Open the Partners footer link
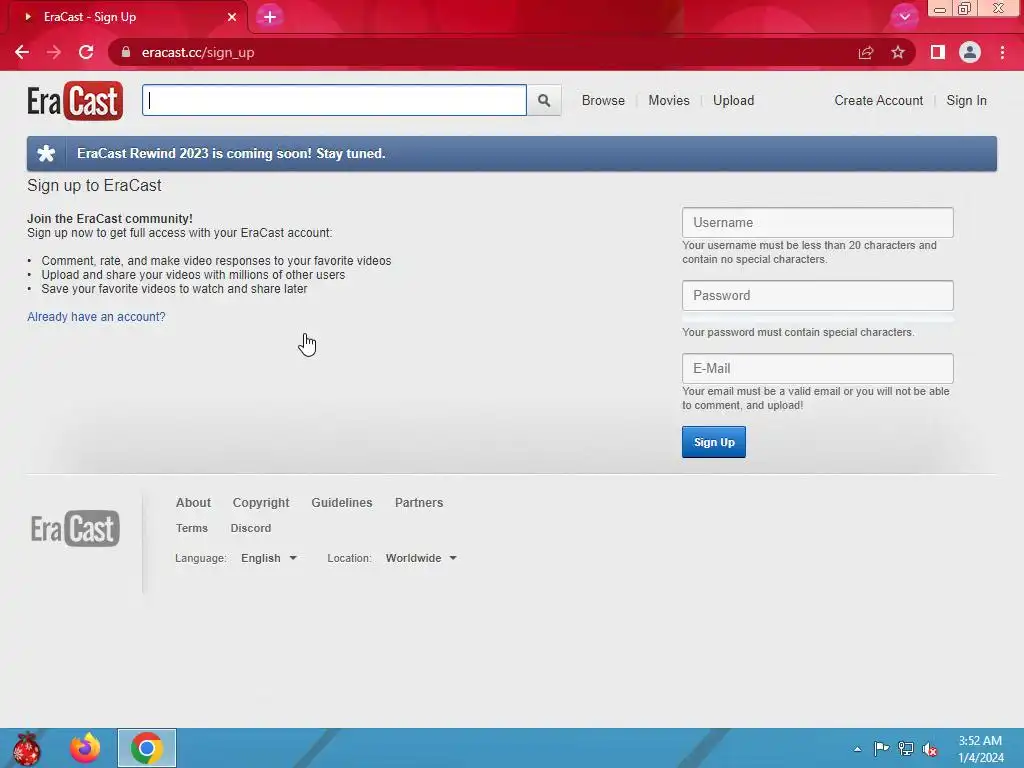 [419, 503]
